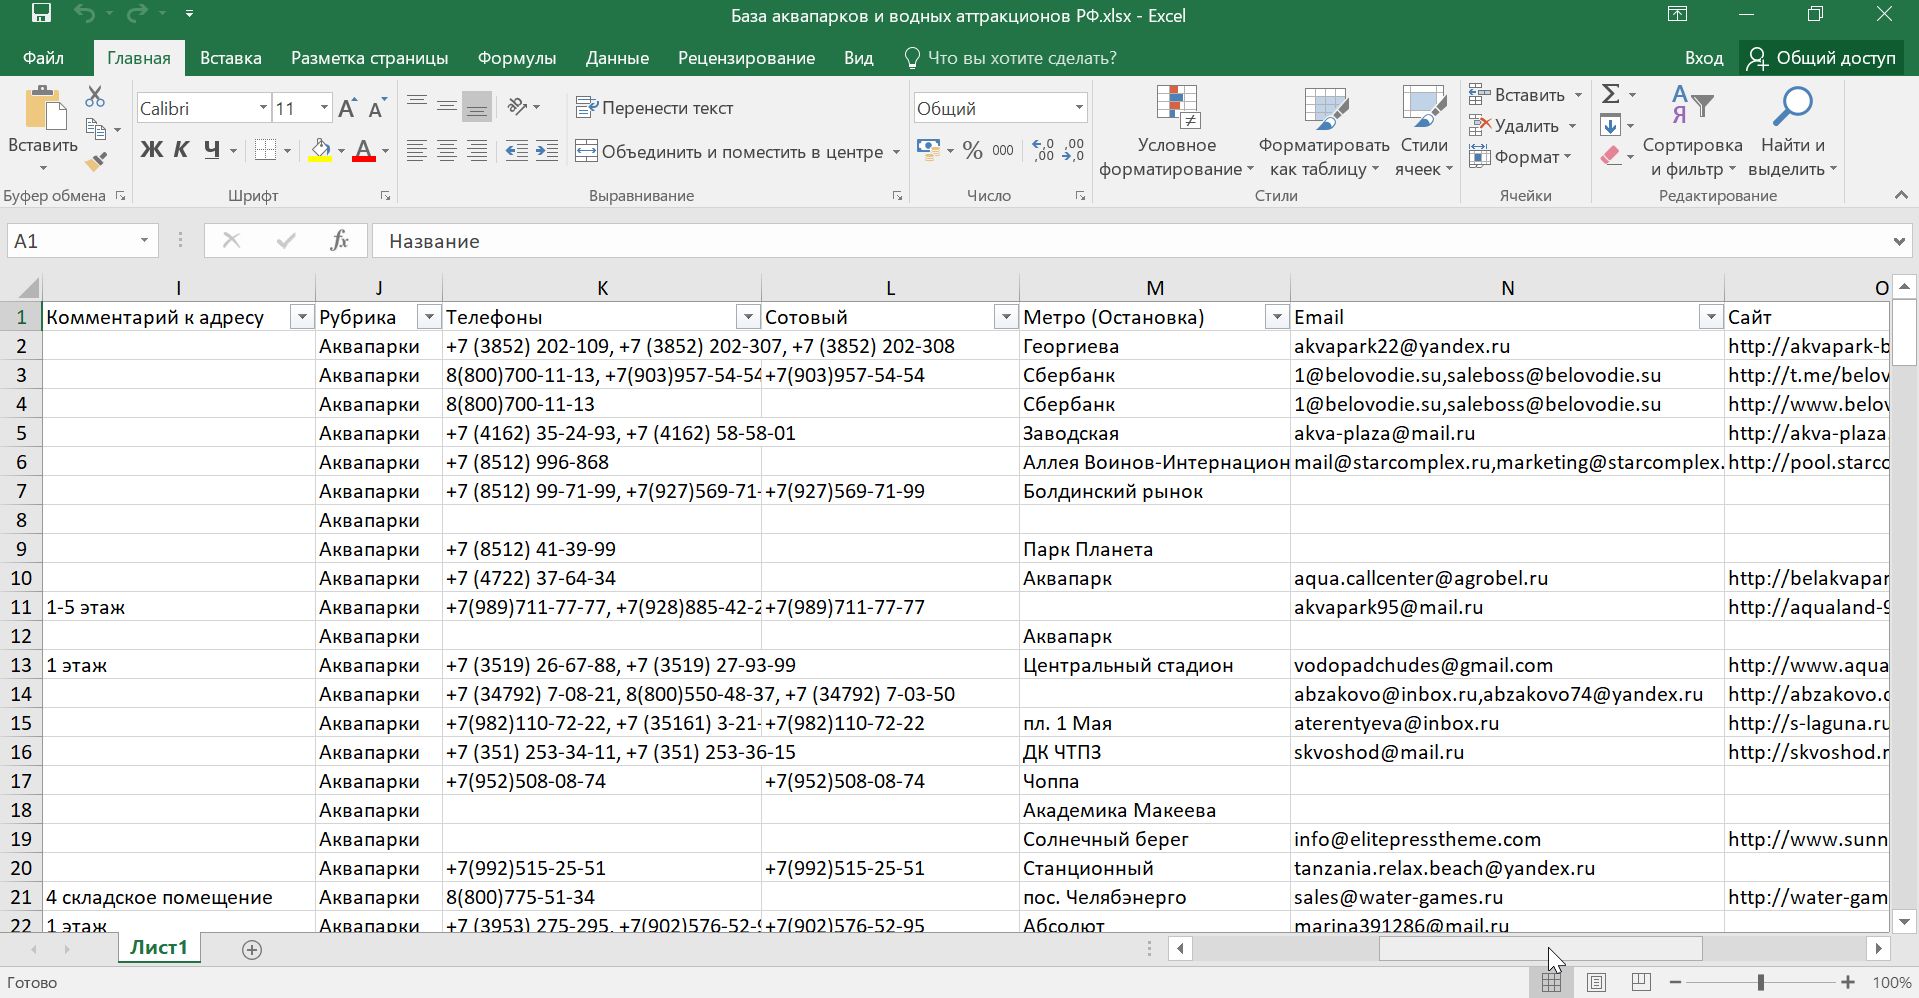
Task: Click the Cut scissors icon
Action: (95, 97)
